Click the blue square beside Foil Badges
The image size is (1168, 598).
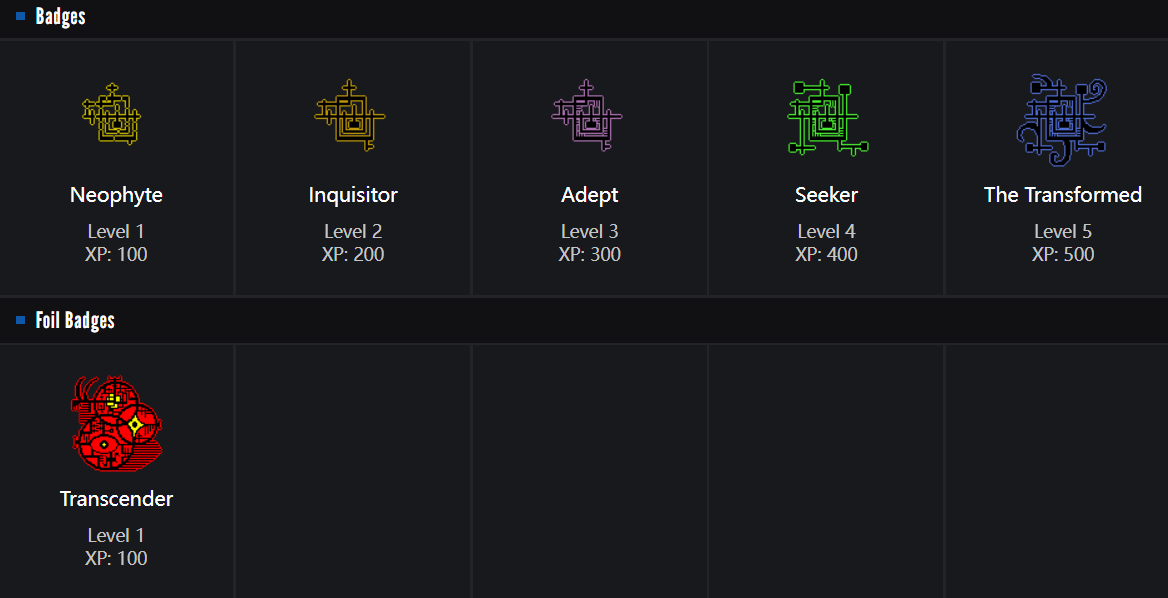(20, 320)
